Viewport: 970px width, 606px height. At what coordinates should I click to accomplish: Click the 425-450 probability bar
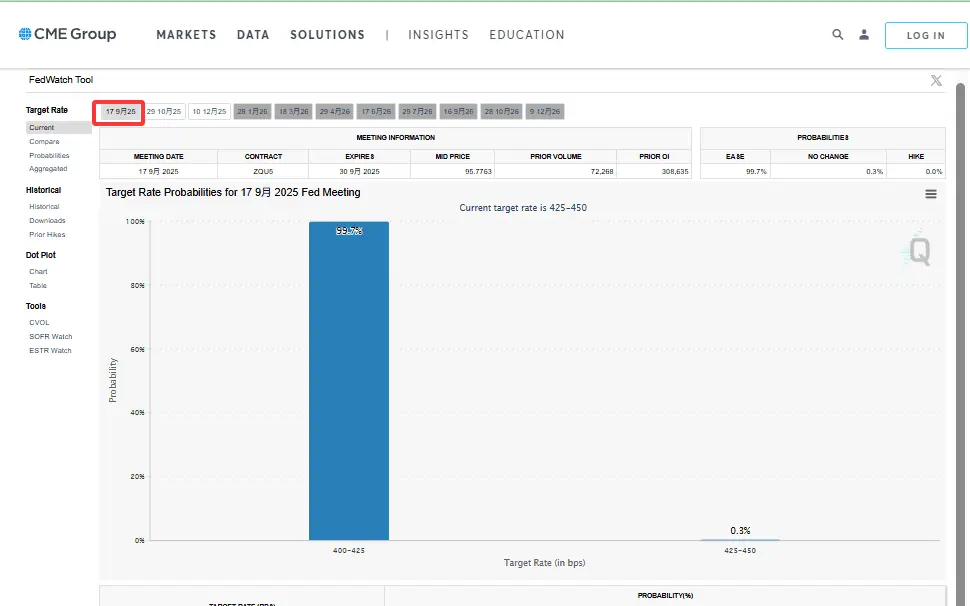click(x=740, y=539)
